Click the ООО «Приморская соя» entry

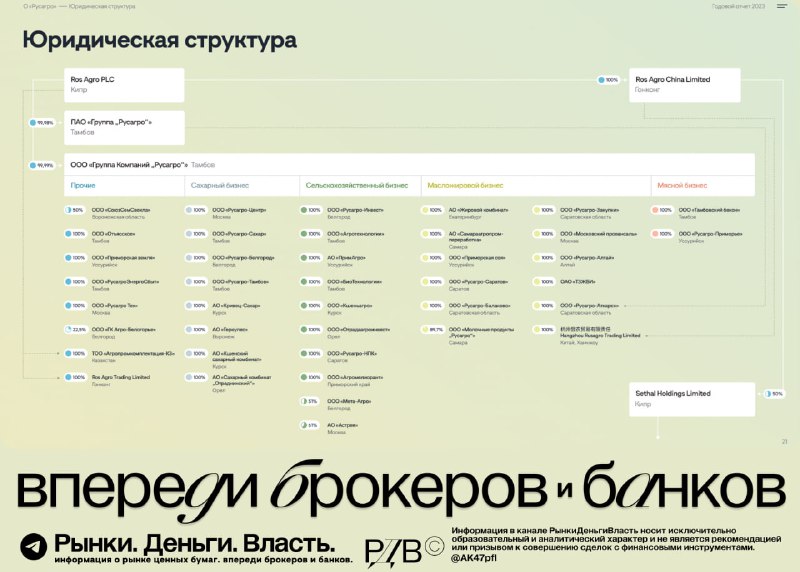click(477, 261)
